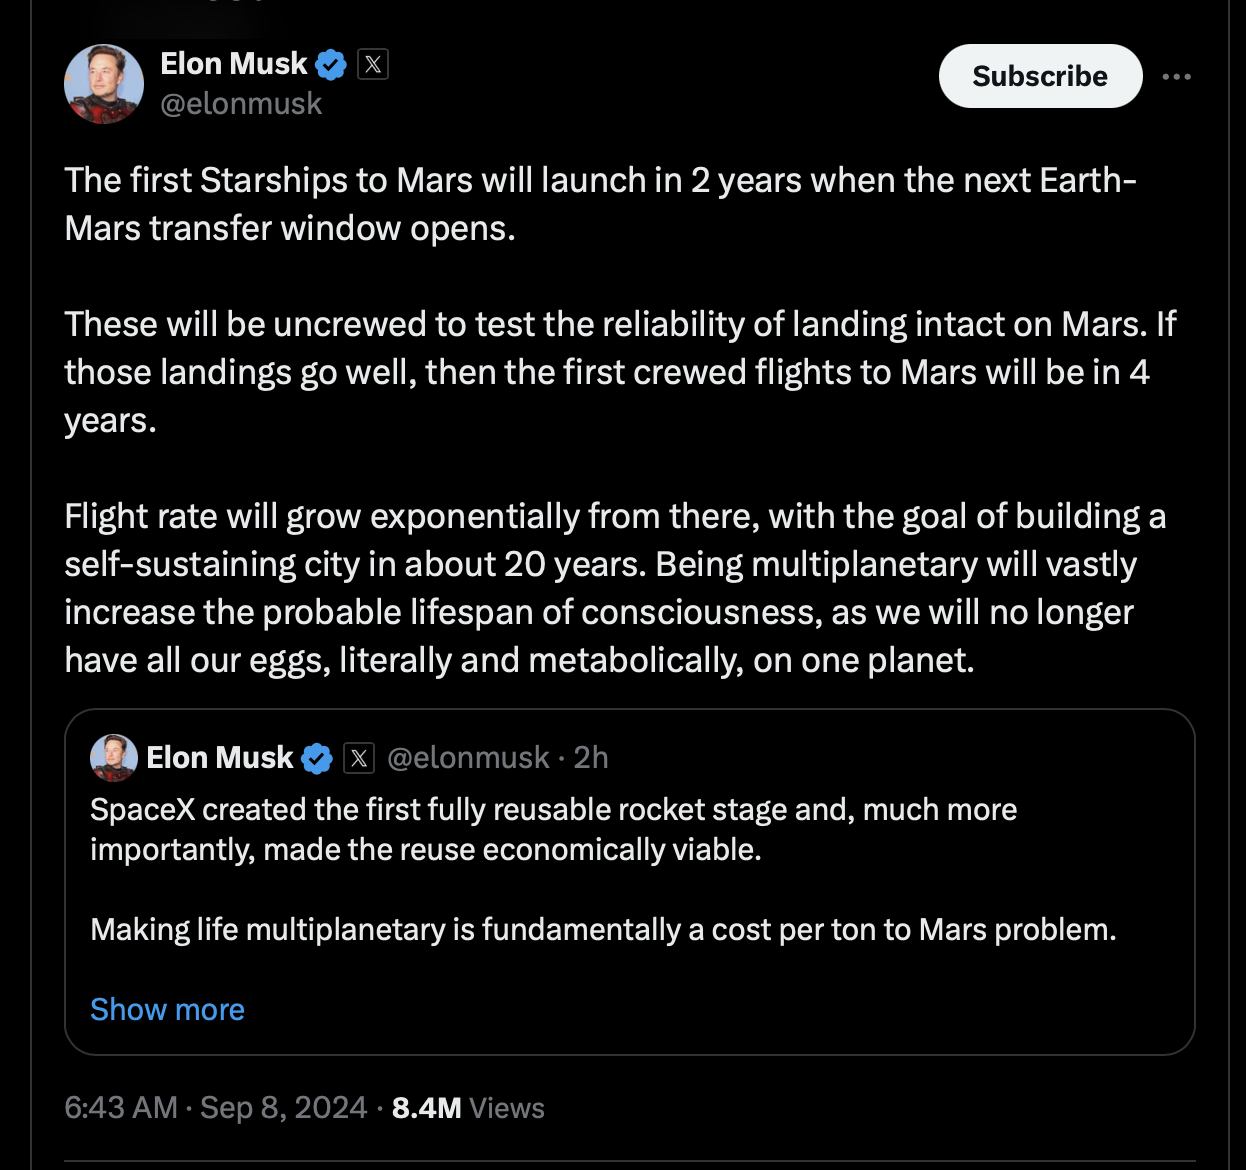
Task: Click the 6:43 AM Sep 8, 2024 timestamp
Action: [x=215, y=1108]
